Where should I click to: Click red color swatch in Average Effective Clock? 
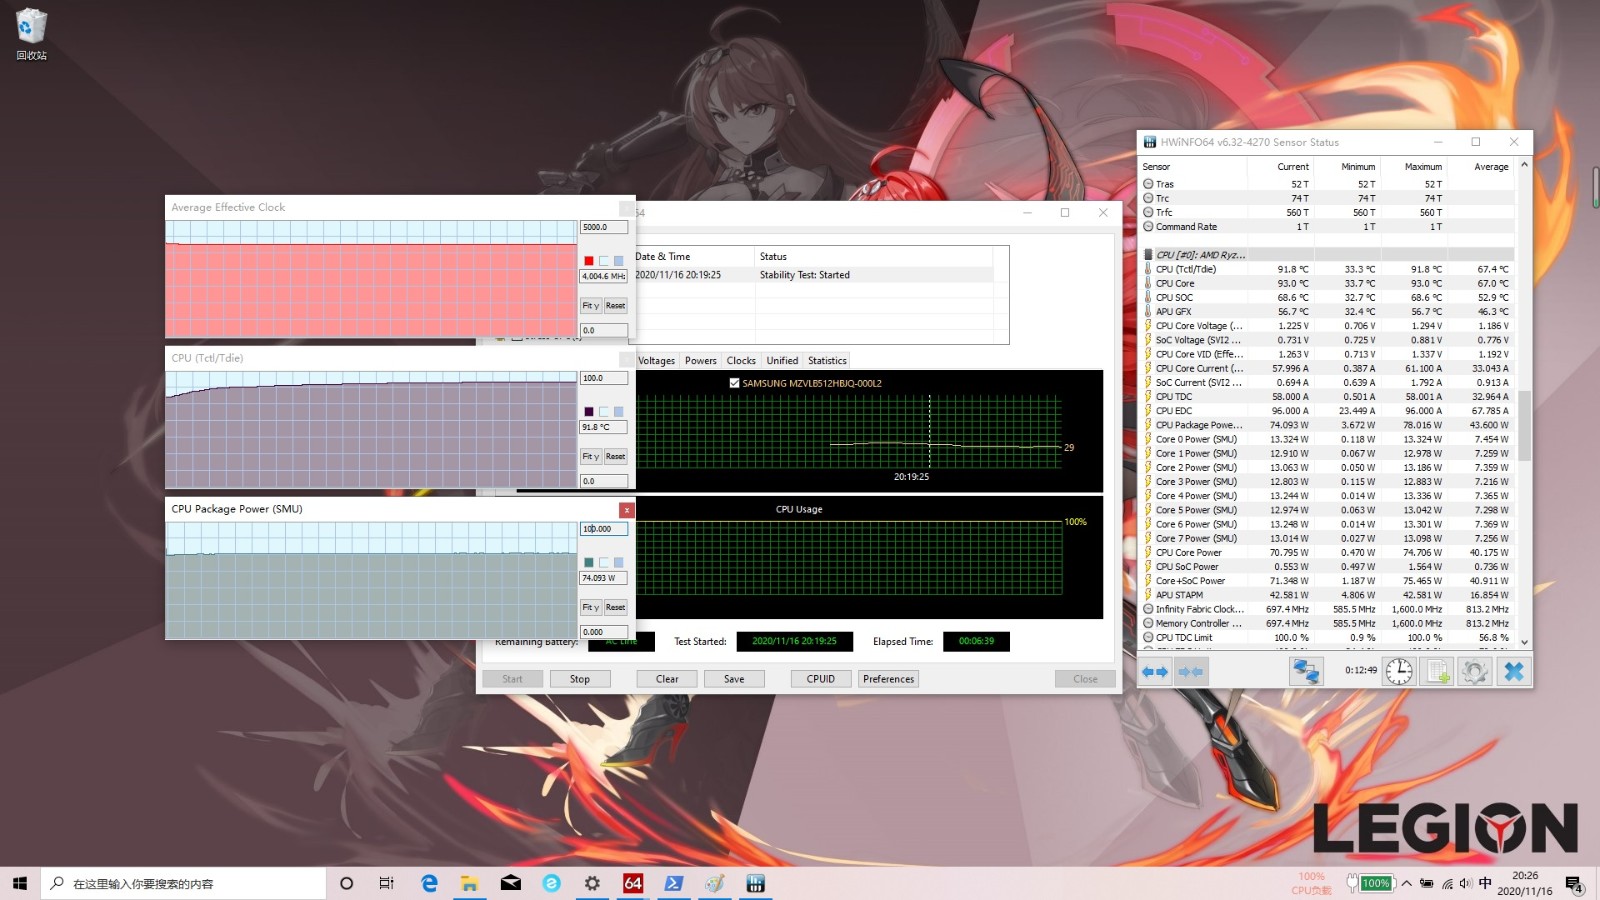click(589, 261)
